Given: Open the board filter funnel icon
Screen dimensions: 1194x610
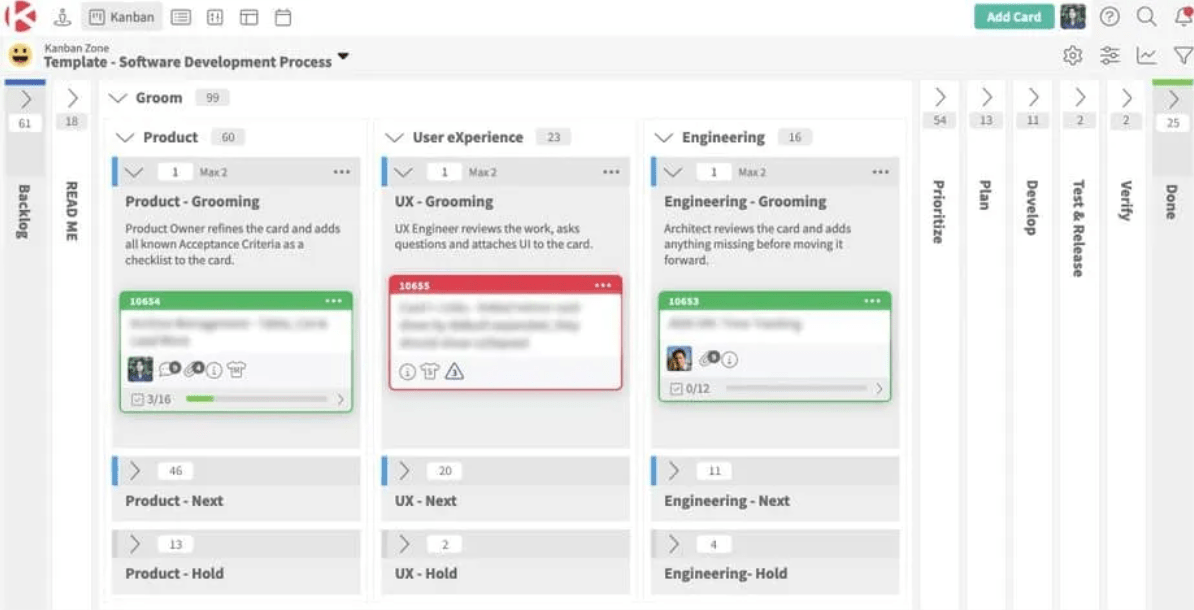Looking at the screenshot, I should pos(1183,56).
